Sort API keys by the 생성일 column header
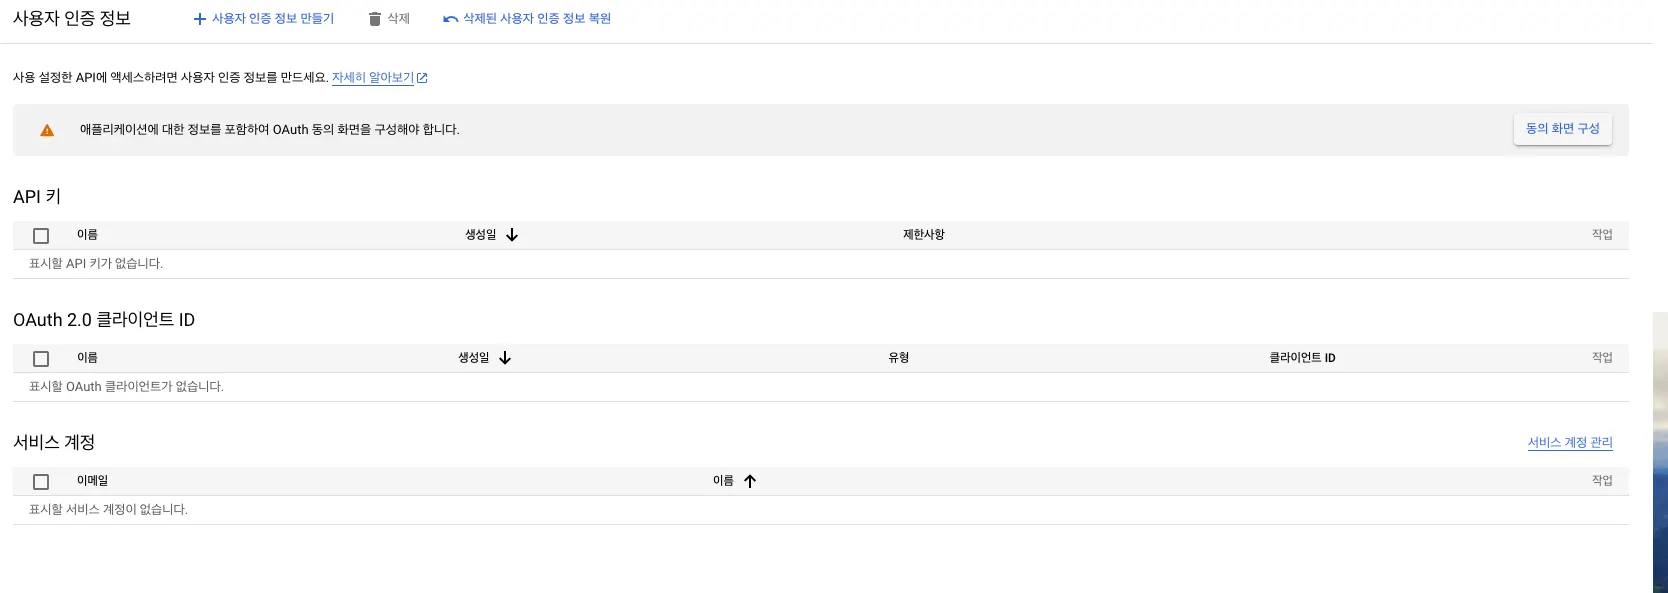This screenshot has width=1668, height=593. 481,235
